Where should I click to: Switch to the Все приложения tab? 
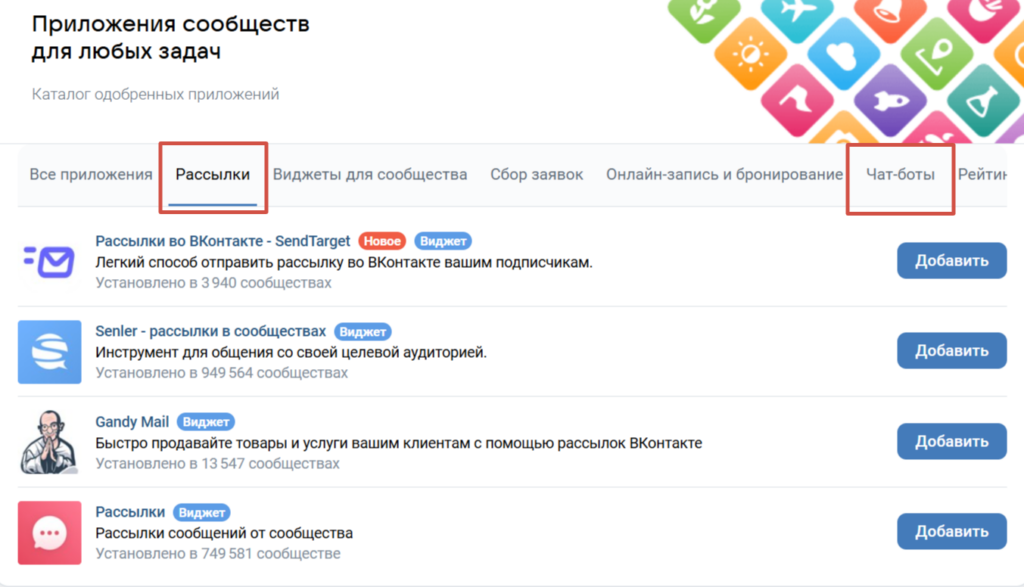click(91, 174)
